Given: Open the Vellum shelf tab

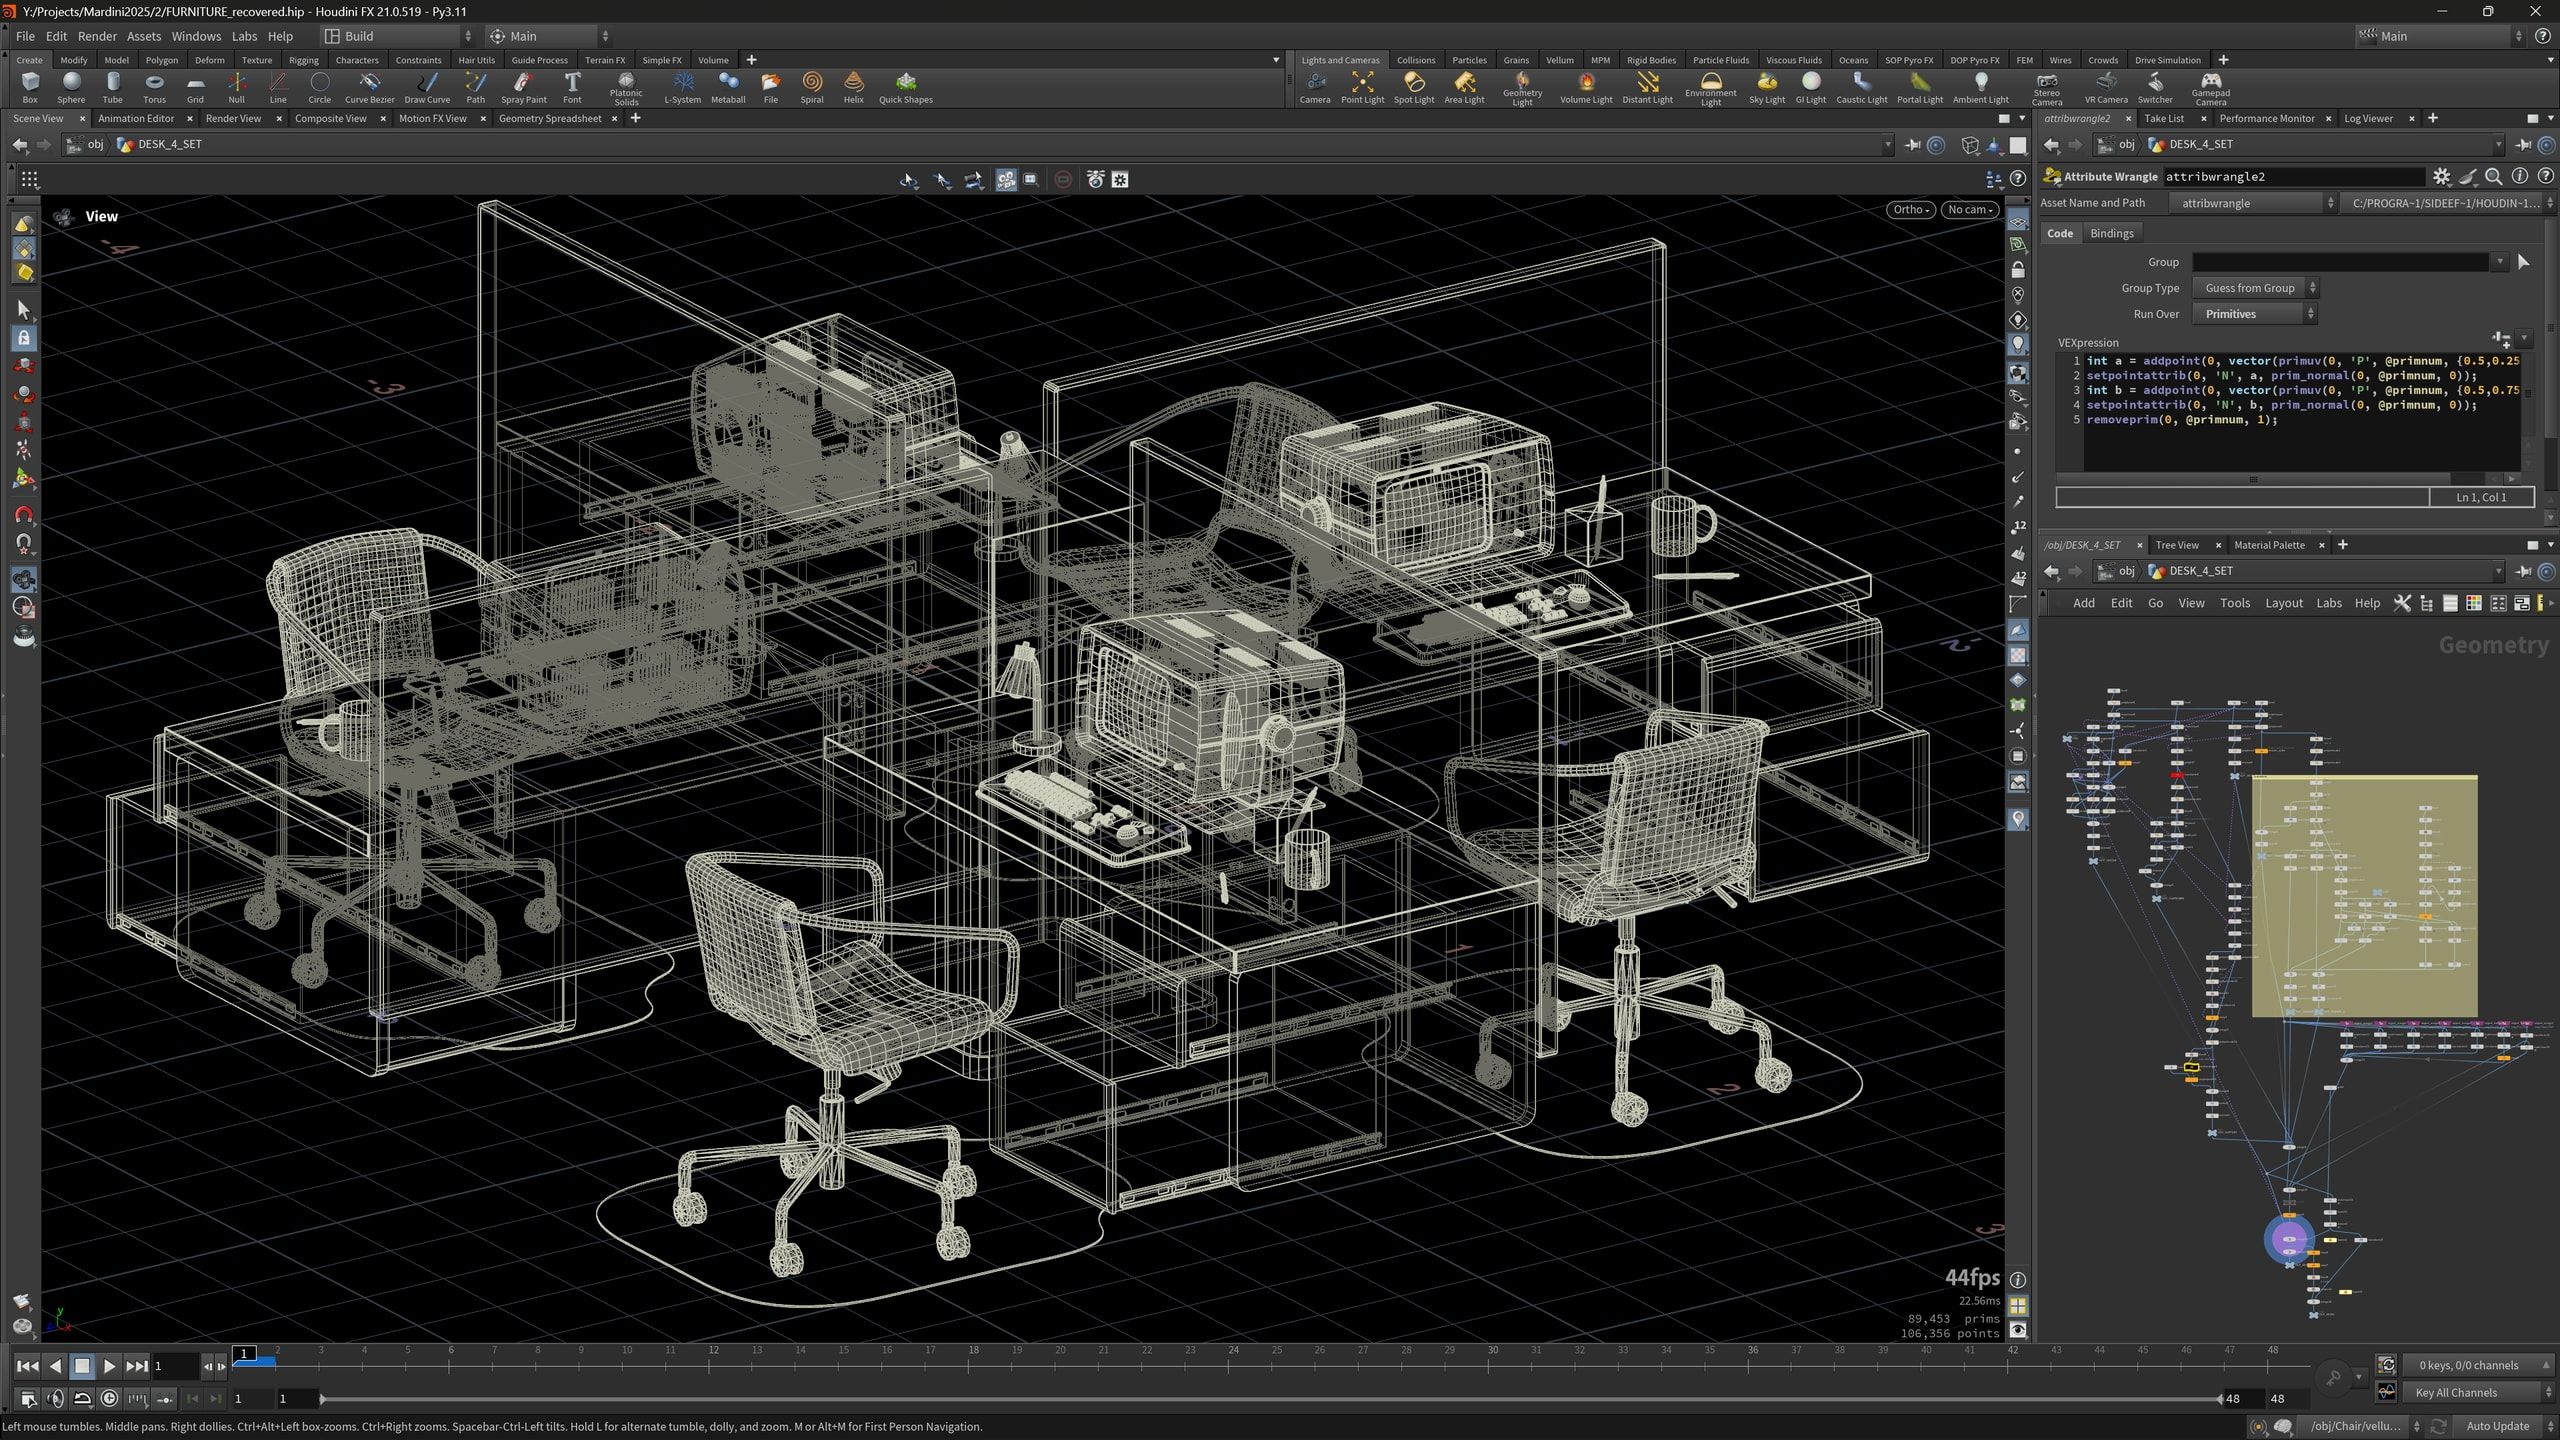Looking at the screenshot, I should [1559, 60].
